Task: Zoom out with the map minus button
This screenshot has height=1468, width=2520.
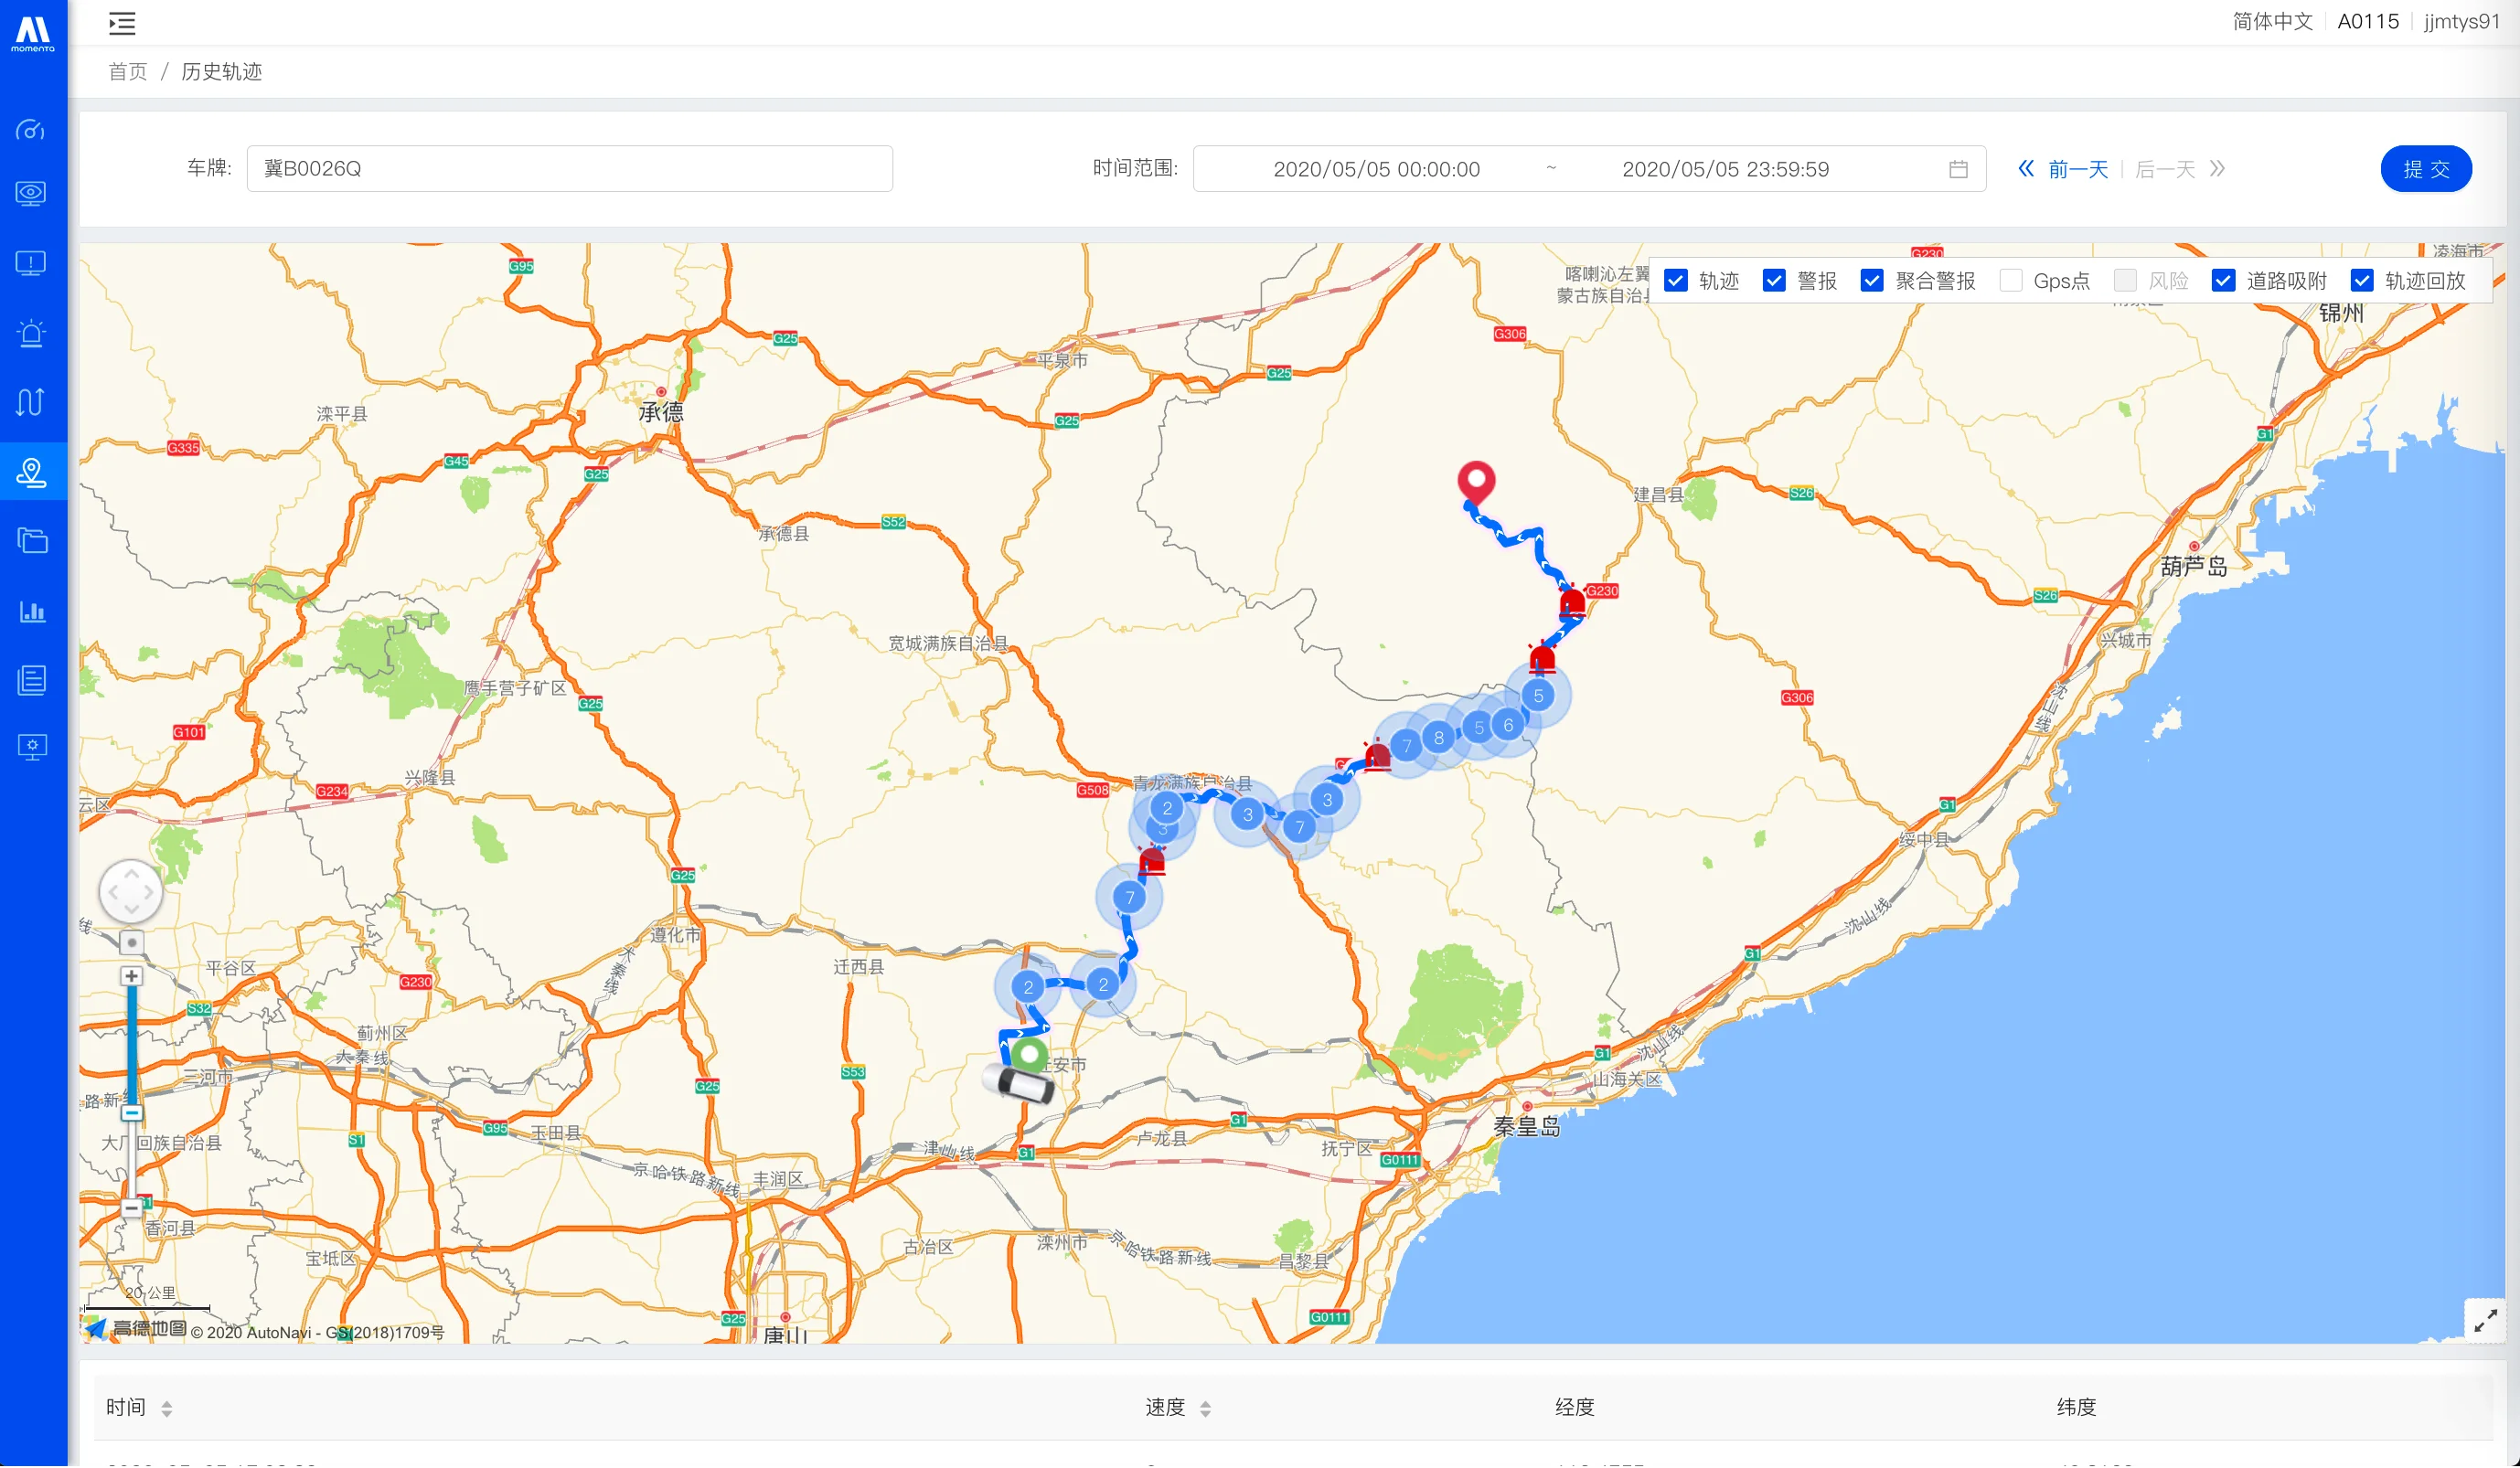Action: 131,1209
